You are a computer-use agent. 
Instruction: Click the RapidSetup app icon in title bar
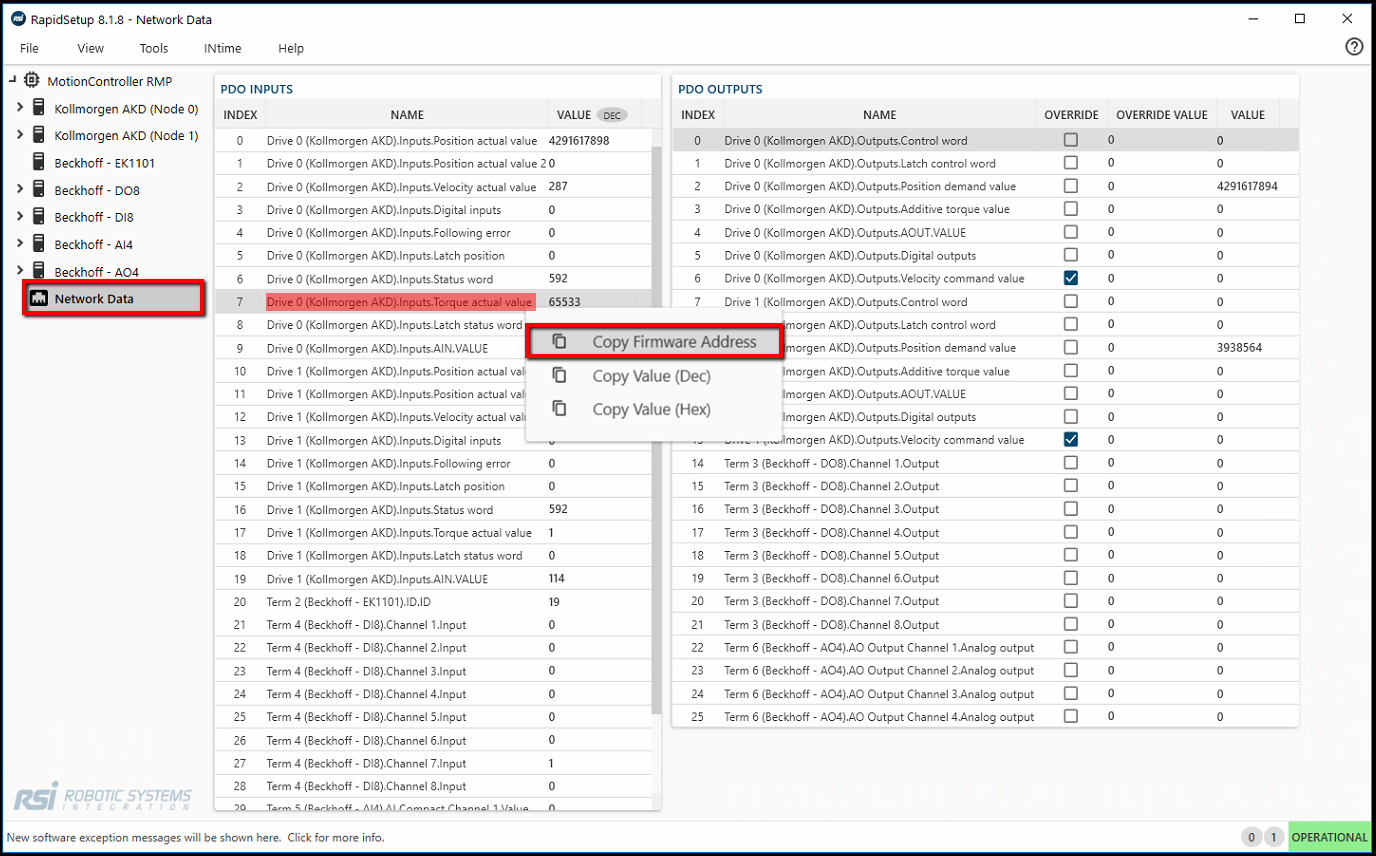(17, 19)
